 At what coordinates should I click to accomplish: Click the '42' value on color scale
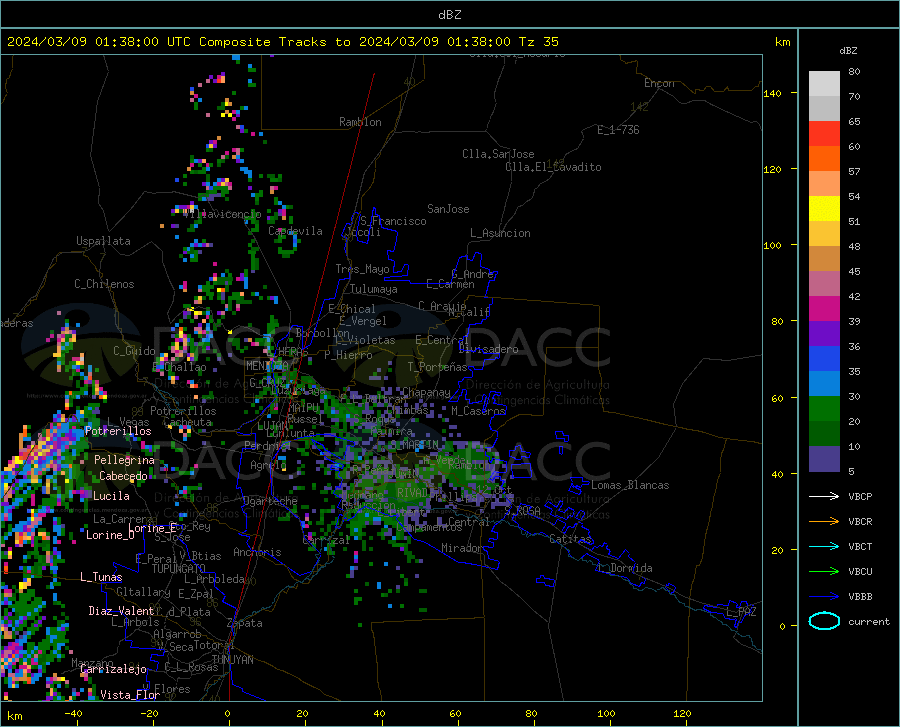point(854,297)
